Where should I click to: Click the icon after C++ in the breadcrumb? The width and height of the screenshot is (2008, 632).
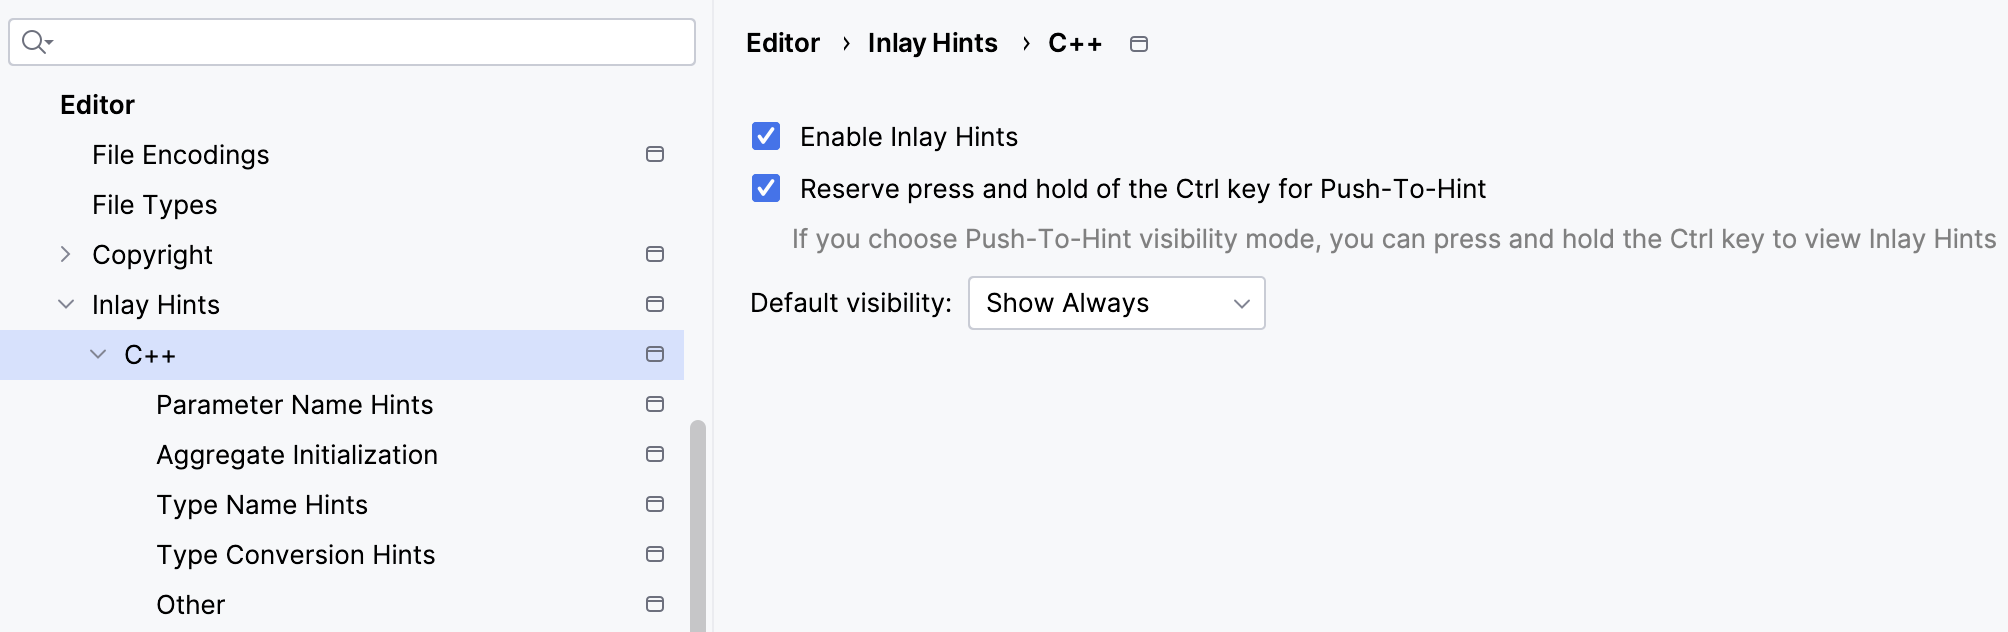pos(1139,43)
